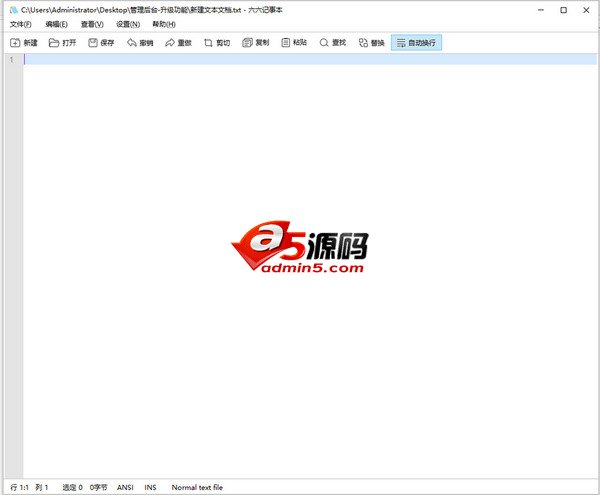Image resolution: width=600 pixels, height=495 pixels.
Task: Click into line 1 of the text editor
Action: pos(310,59)
